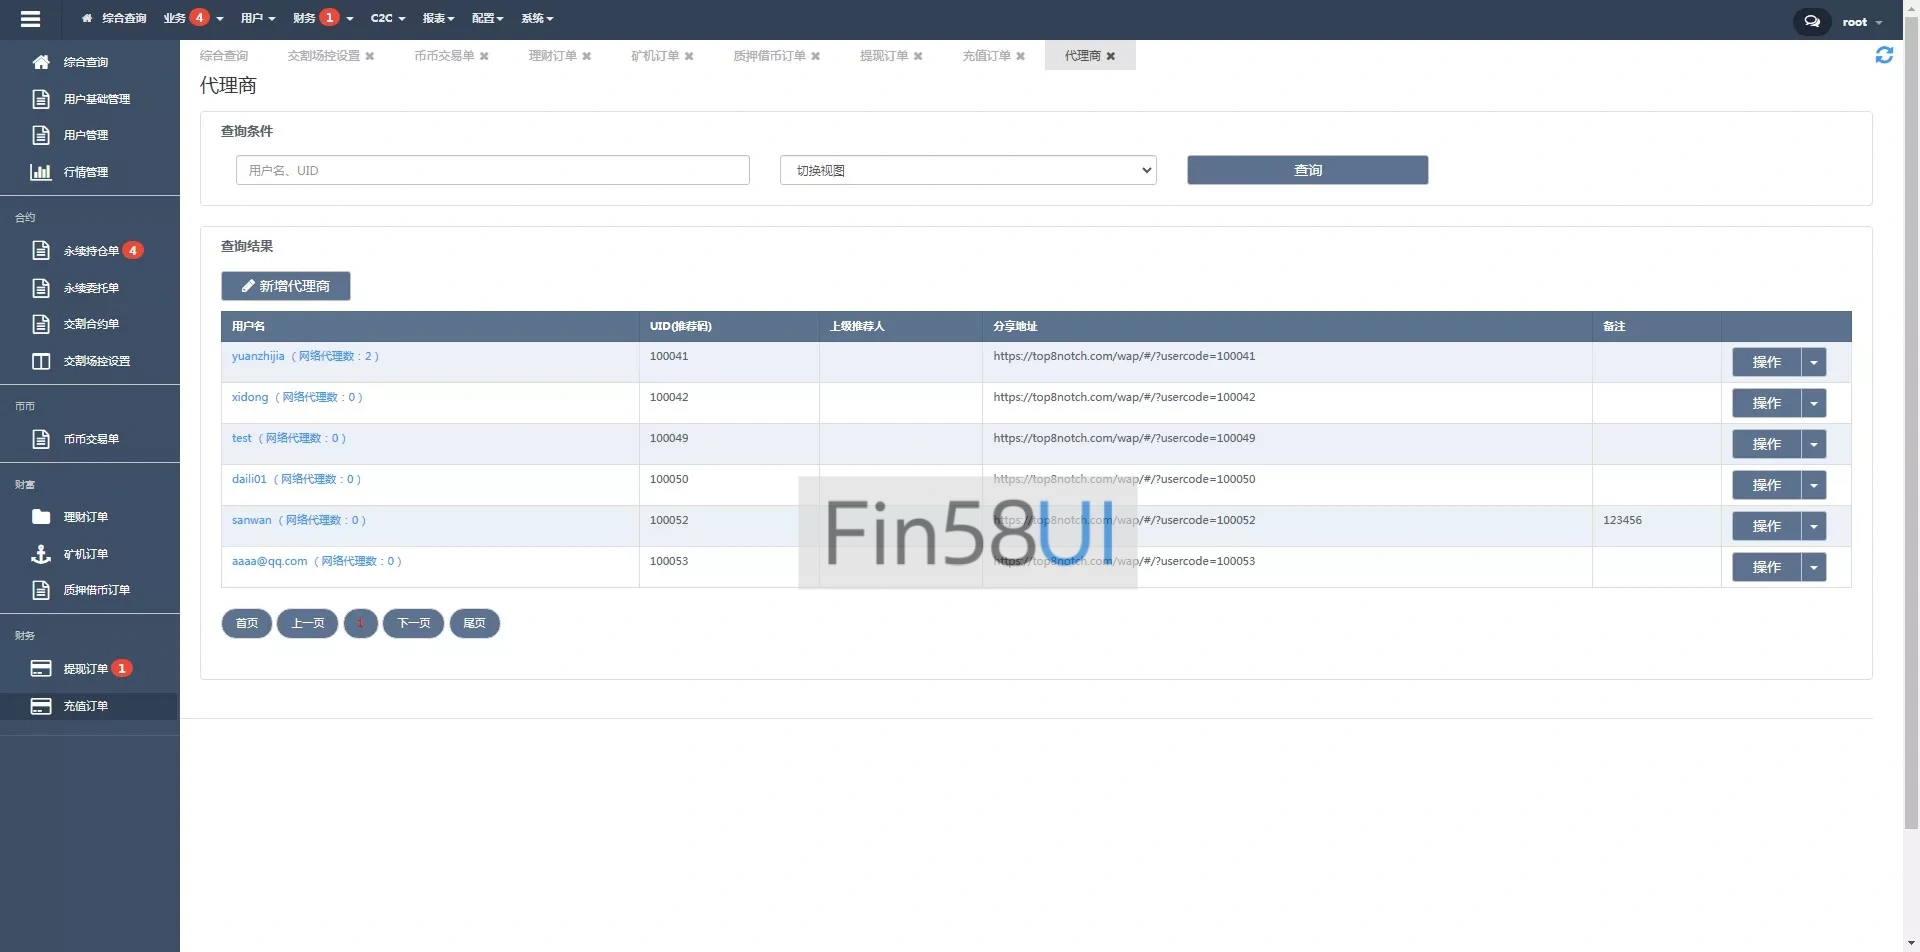Viewport: 1920px width, 952px height.
Task: Expand the action arrow for sanwan row
Action: [x=1813, y=526]
